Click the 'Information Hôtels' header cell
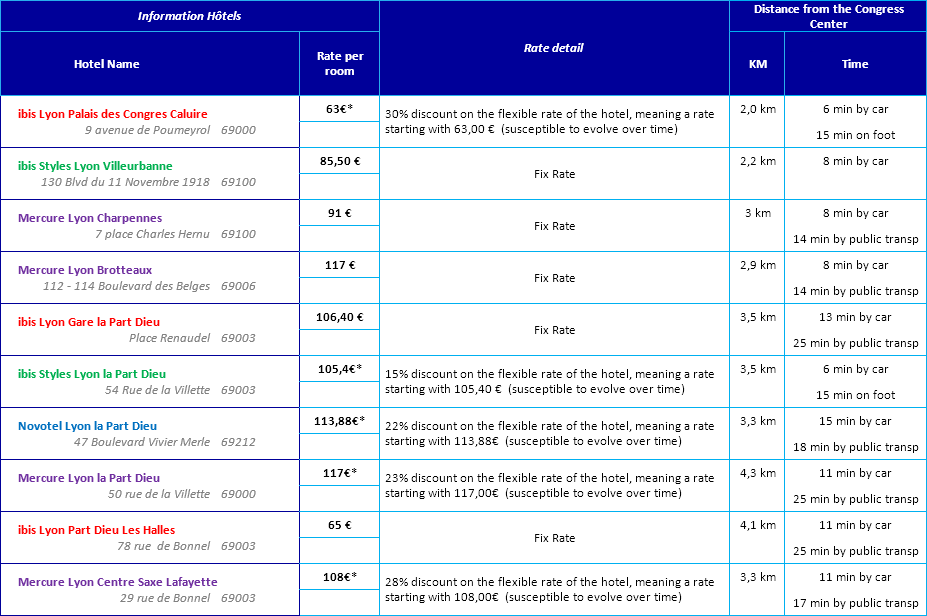This screenshot has width=927, height=616. point(189,16)
